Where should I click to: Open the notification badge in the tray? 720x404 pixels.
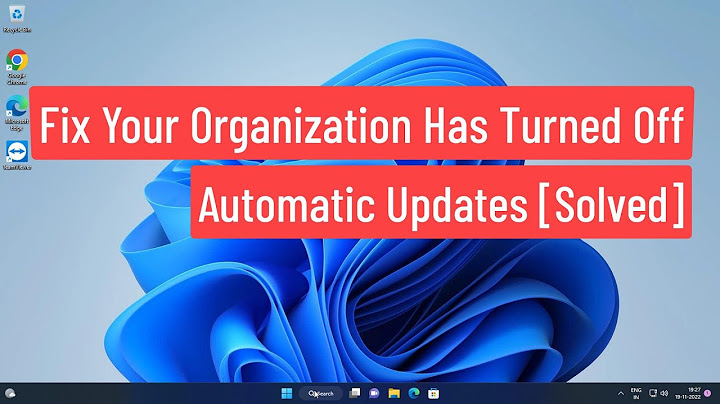coord(708,393)
